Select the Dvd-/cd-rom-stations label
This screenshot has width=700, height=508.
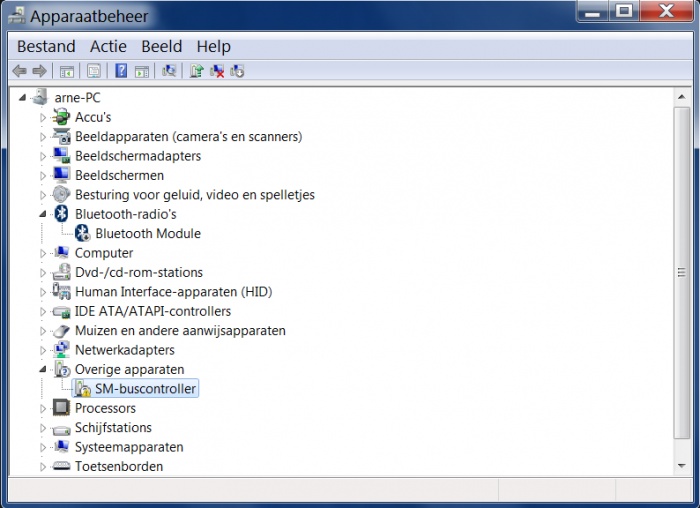tap(138, 272)
